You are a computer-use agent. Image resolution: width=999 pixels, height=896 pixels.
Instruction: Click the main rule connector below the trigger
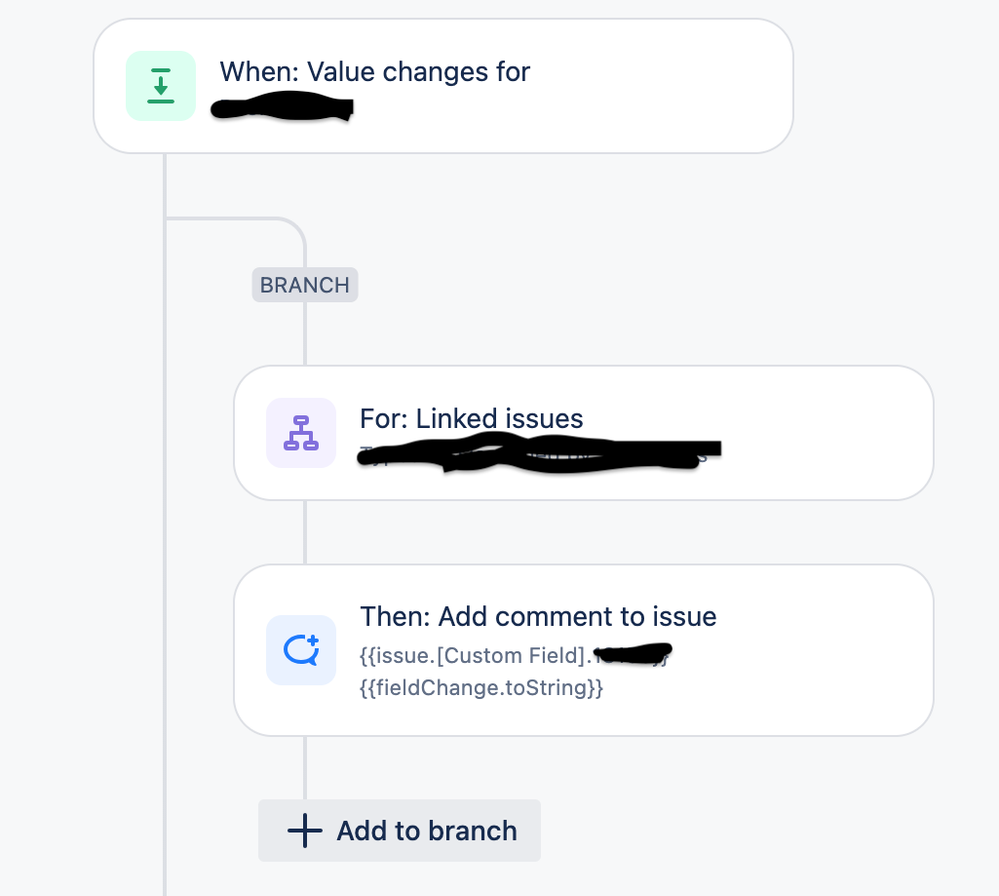165,185
